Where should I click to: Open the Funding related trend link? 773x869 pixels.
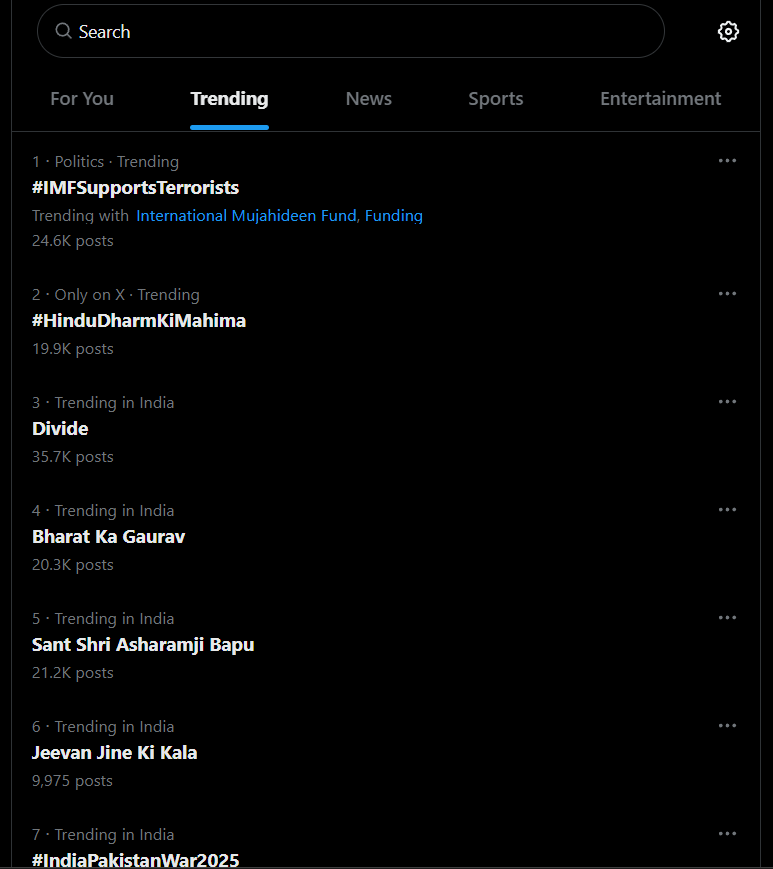click(393, 216)
